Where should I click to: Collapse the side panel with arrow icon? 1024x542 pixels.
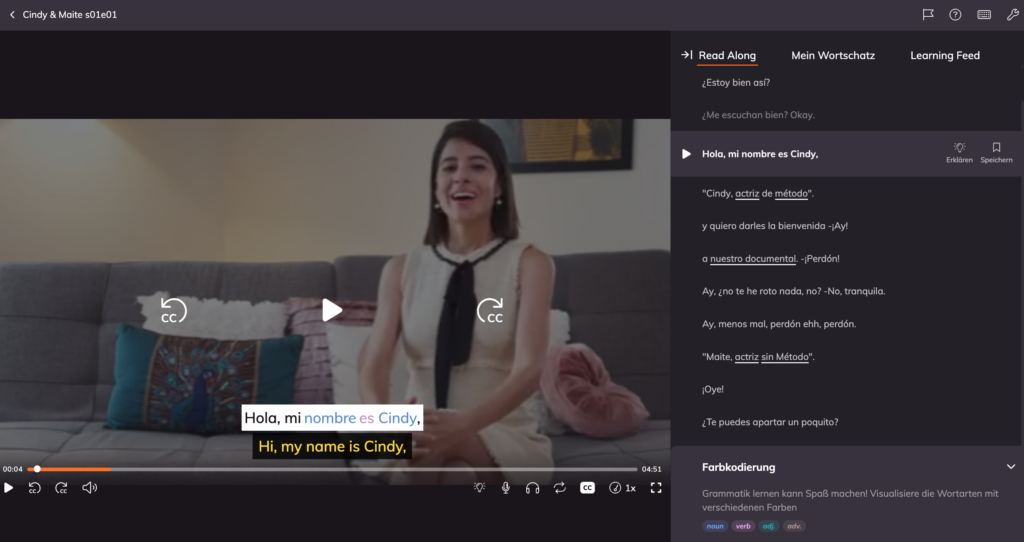pos(686,55)
